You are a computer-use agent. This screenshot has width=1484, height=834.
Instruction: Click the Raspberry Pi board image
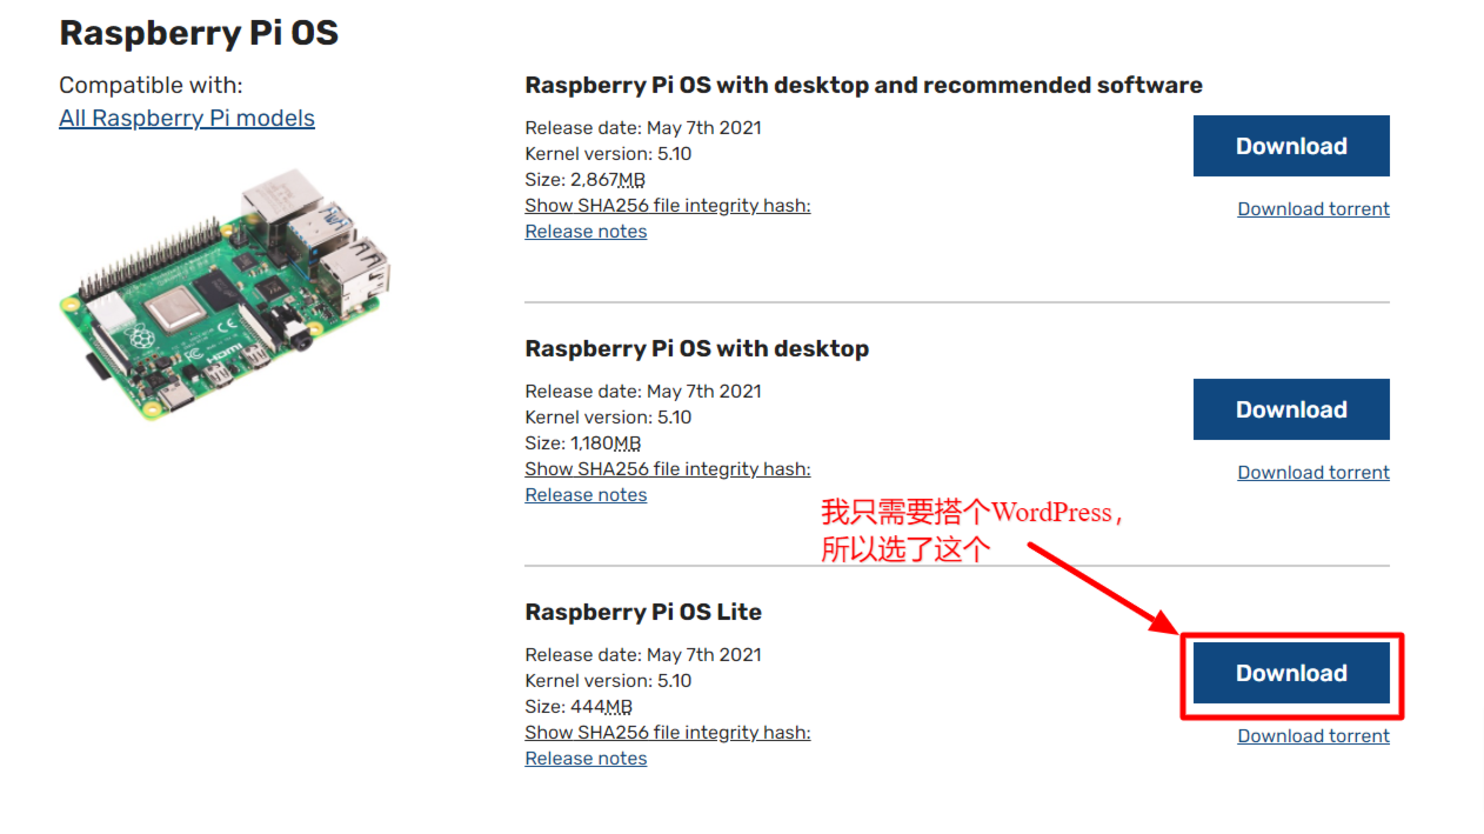click(226, 294)
